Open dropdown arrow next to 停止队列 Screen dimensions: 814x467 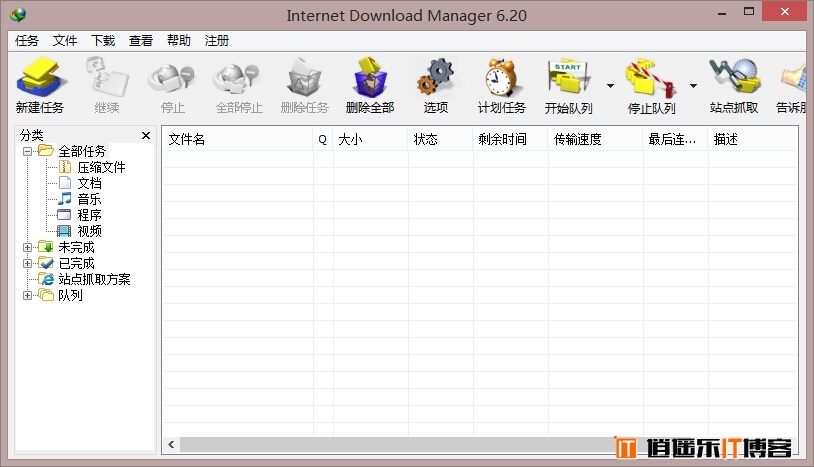[693, 86]
